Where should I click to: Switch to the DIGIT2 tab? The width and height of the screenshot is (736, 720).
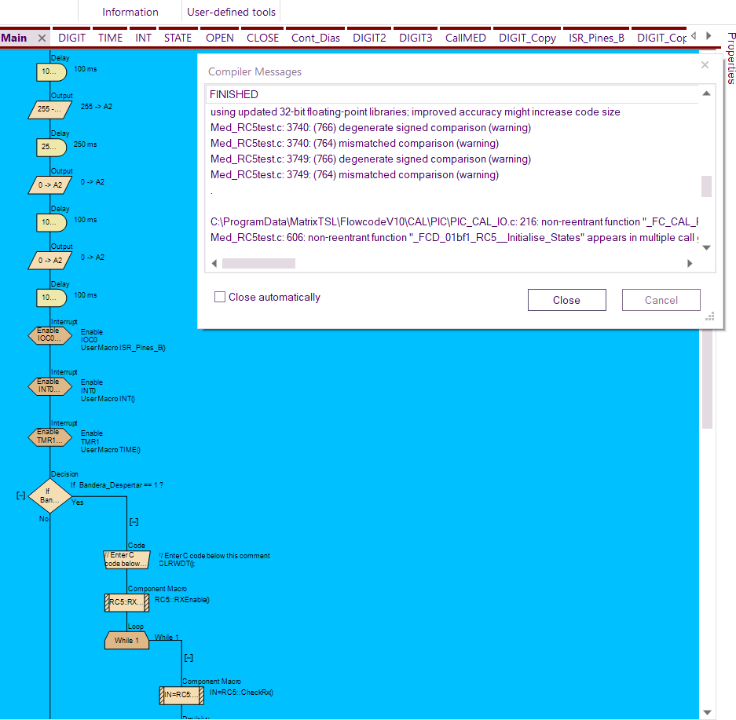(369, 38)
